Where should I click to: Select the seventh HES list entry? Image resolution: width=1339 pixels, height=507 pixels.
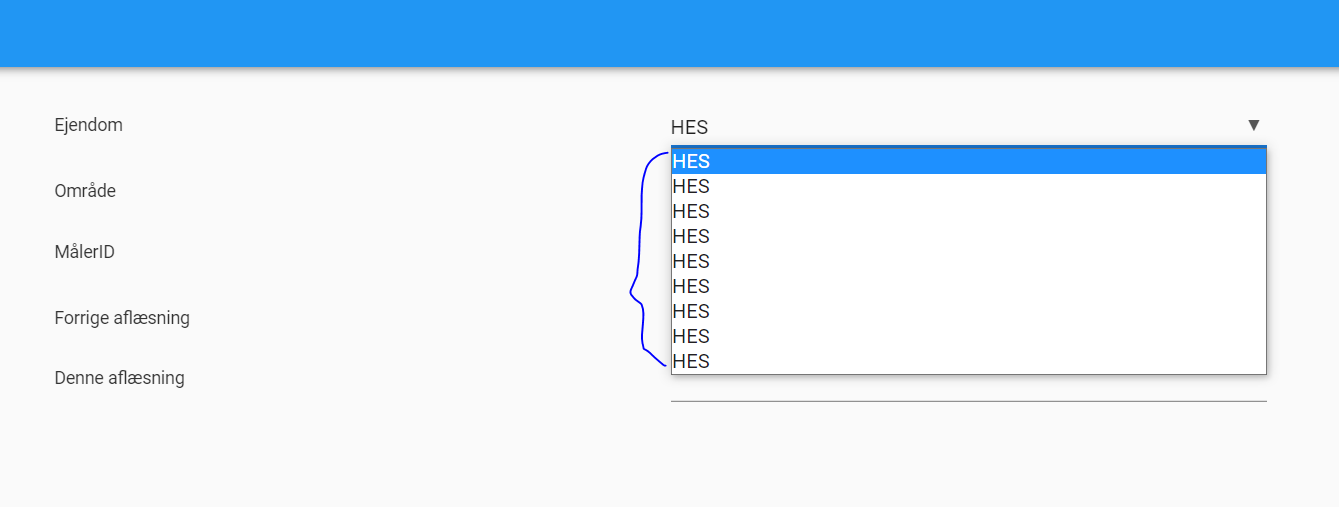click(x=968, y=311)
